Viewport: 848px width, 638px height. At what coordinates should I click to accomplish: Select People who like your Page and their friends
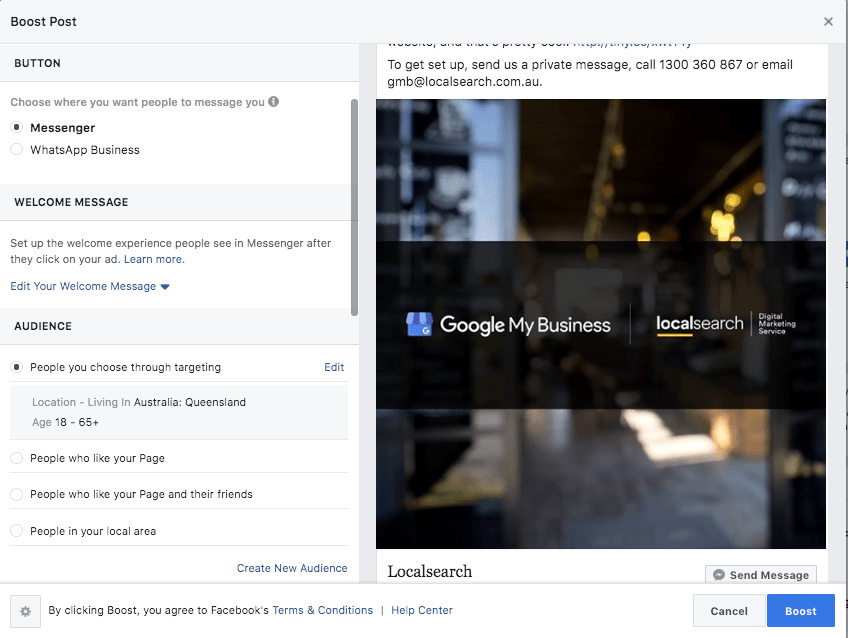17,494
